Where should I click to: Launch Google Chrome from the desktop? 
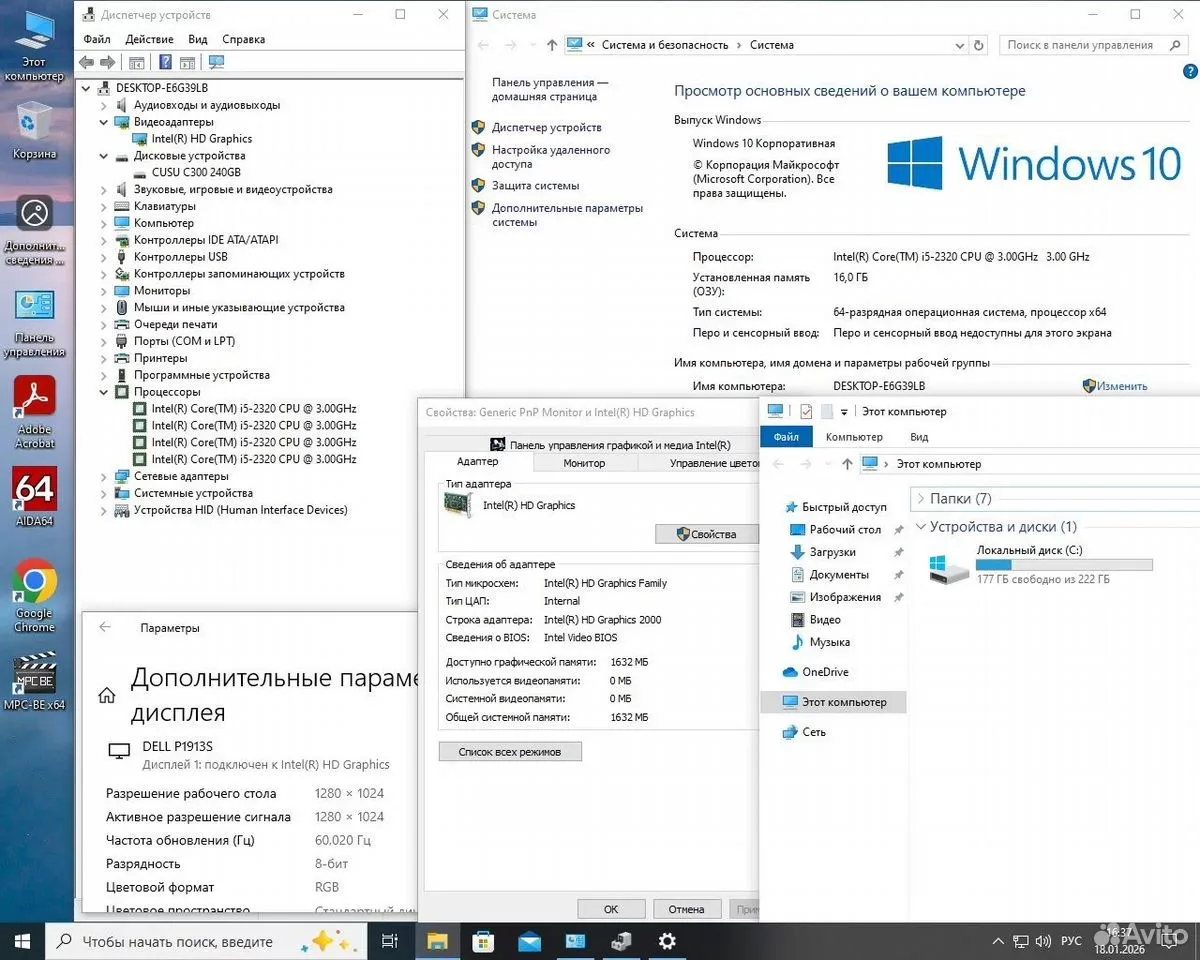point(34,596)
